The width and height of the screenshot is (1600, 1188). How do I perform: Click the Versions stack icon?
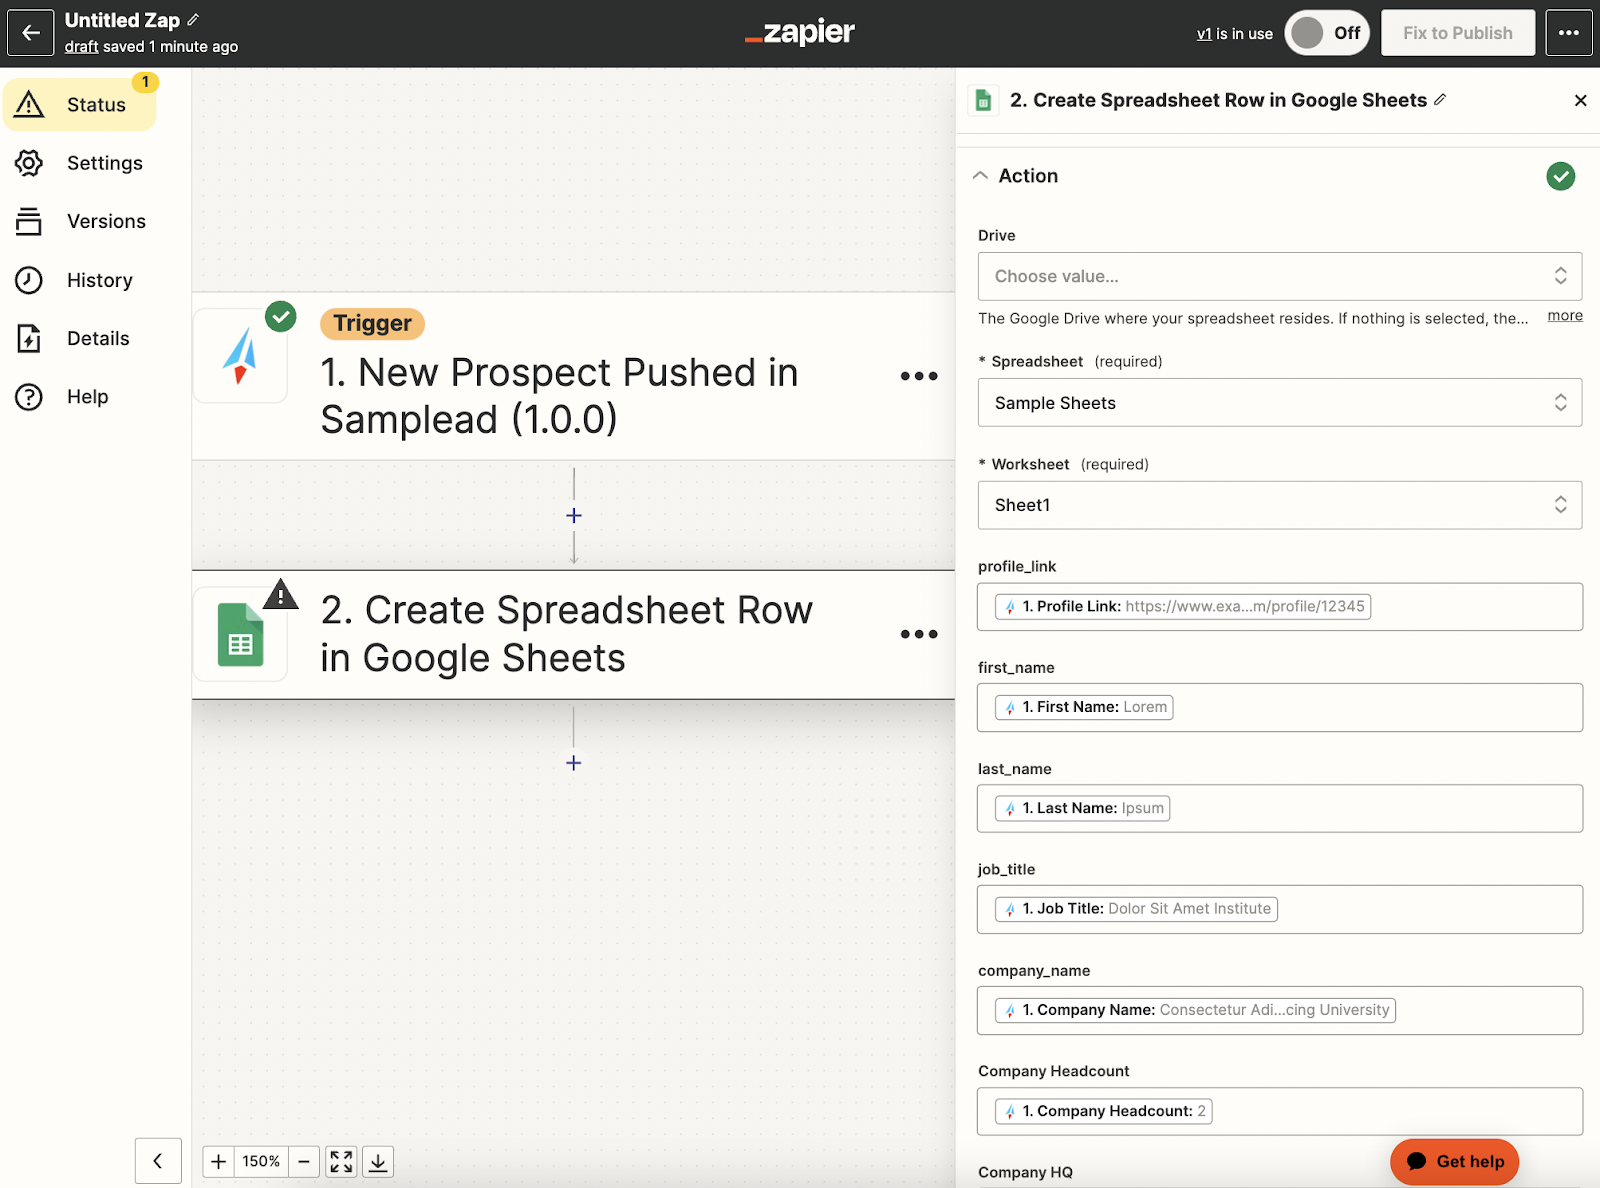(x=29, y=221)
